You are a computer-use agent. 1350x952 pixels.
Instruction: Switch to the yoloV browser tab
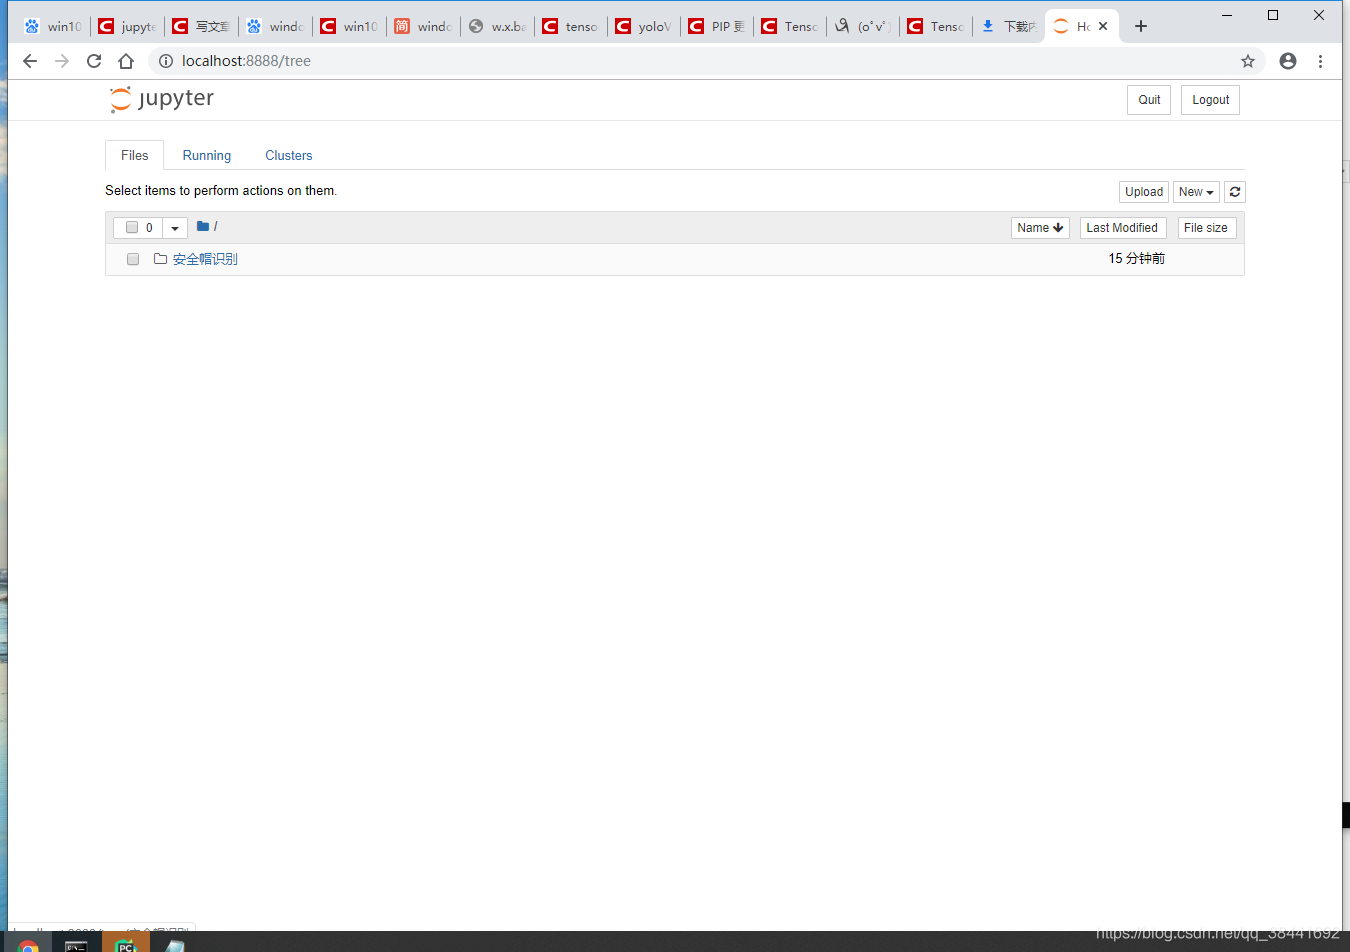coord(644,26)
